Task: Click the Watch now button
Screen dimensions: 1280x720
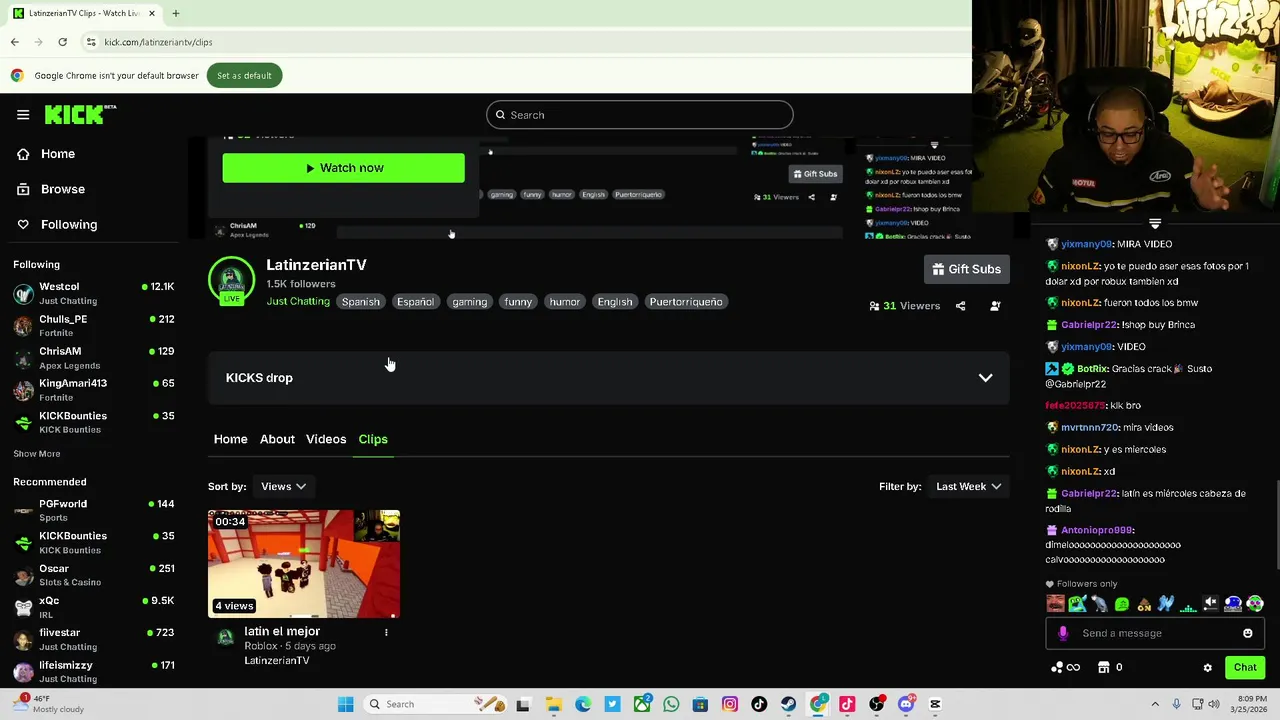Action: [x=343, y=168]
